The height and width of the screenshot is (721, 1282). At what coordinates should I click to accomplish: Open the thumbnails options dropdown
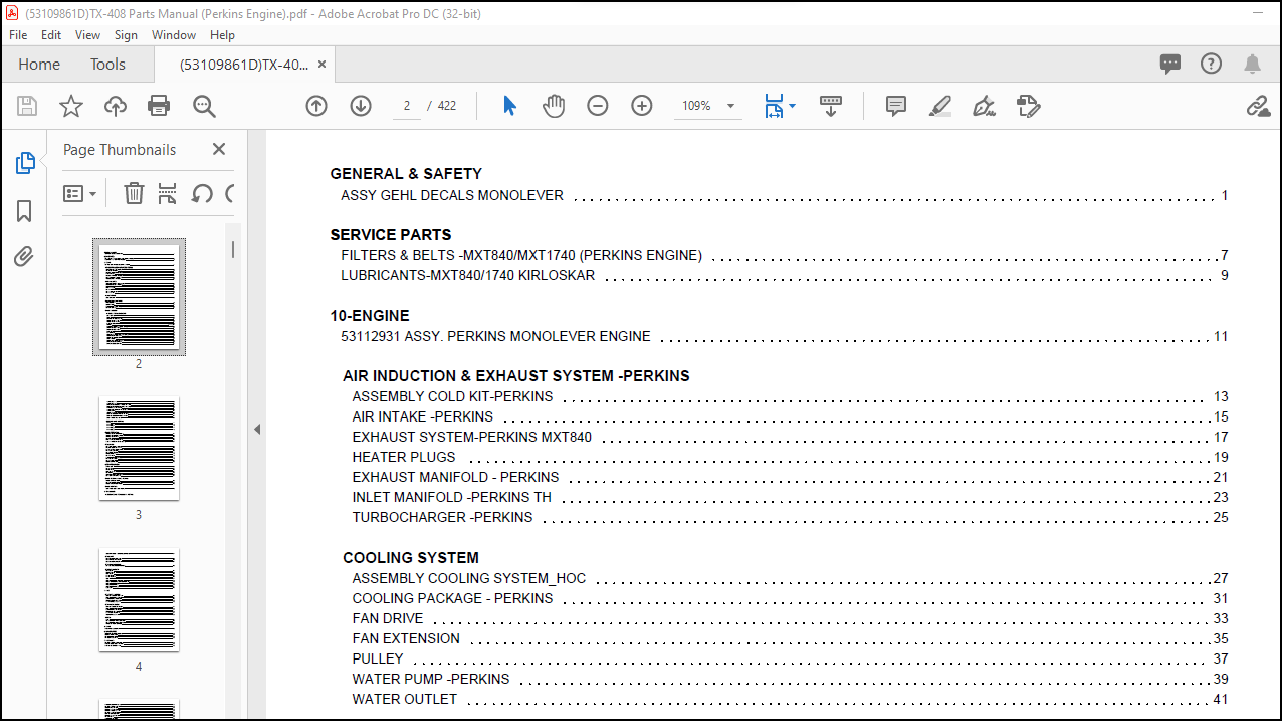[80, 193]
